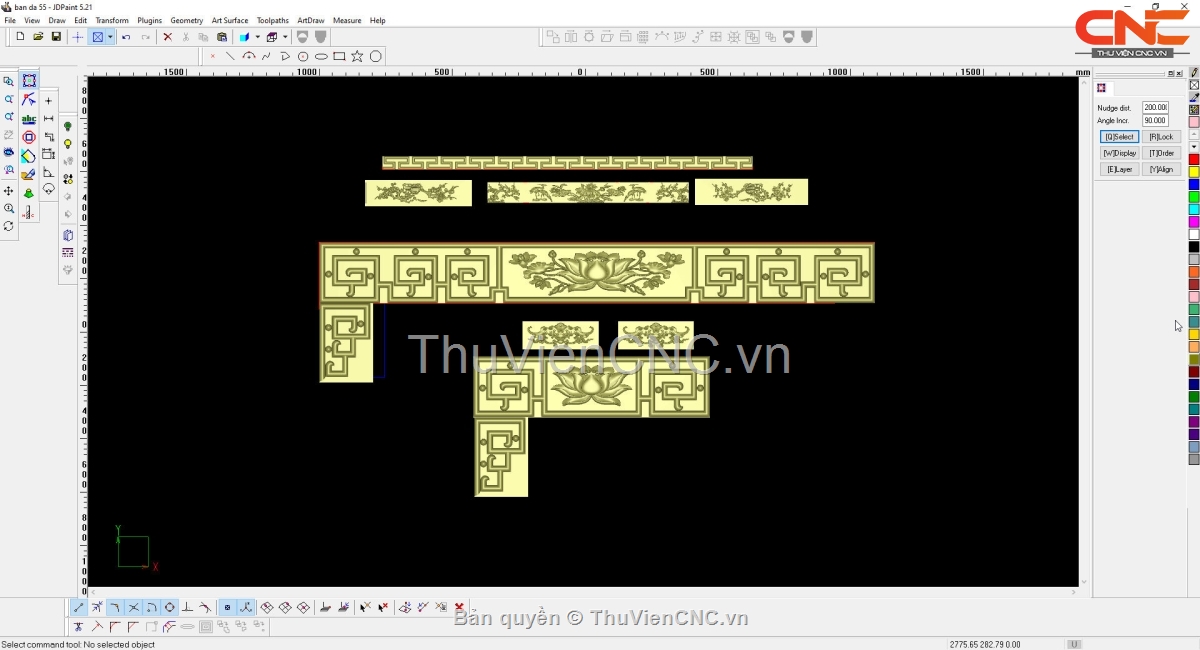The width and height of the screenshot is (1200, 650).
Task: Open the Art Surface menu
Action: click(230, 20)
